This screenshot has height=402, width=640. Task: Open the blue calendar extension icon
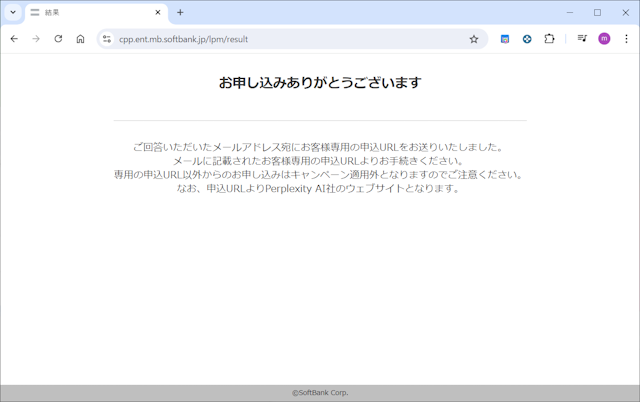pyautogui.click(x=505, y=39)
